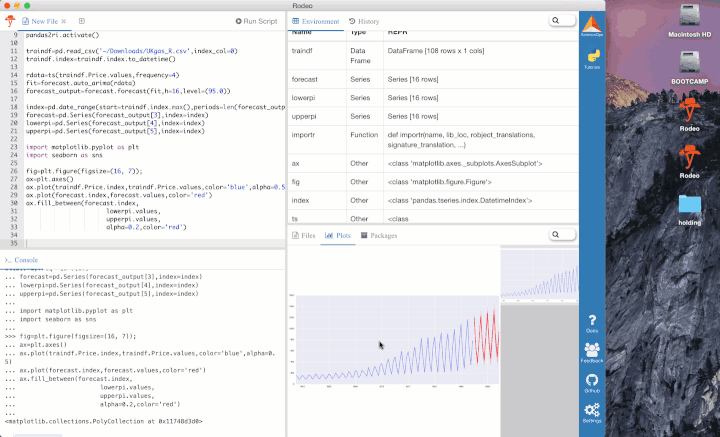The image size is (720, 437).
Task: Click the Packages tab box icon
Action: pyautogui.click(x=364, y=235)
